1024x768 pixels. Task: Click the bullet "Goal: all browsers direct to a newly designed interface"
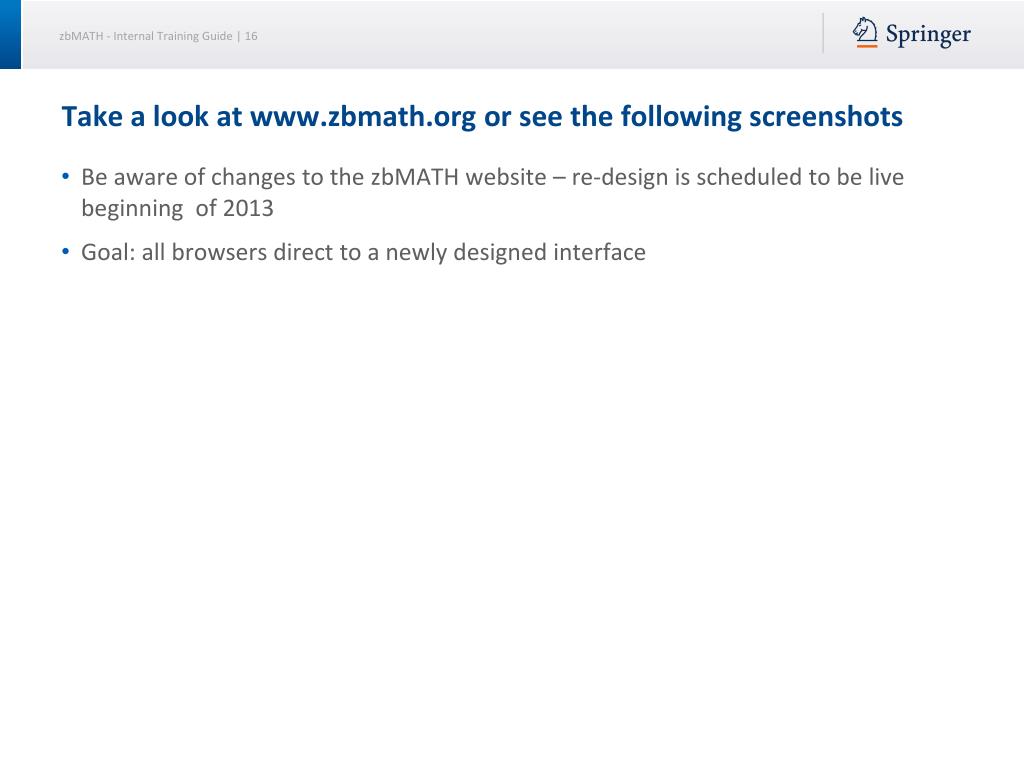pos(363,253)
